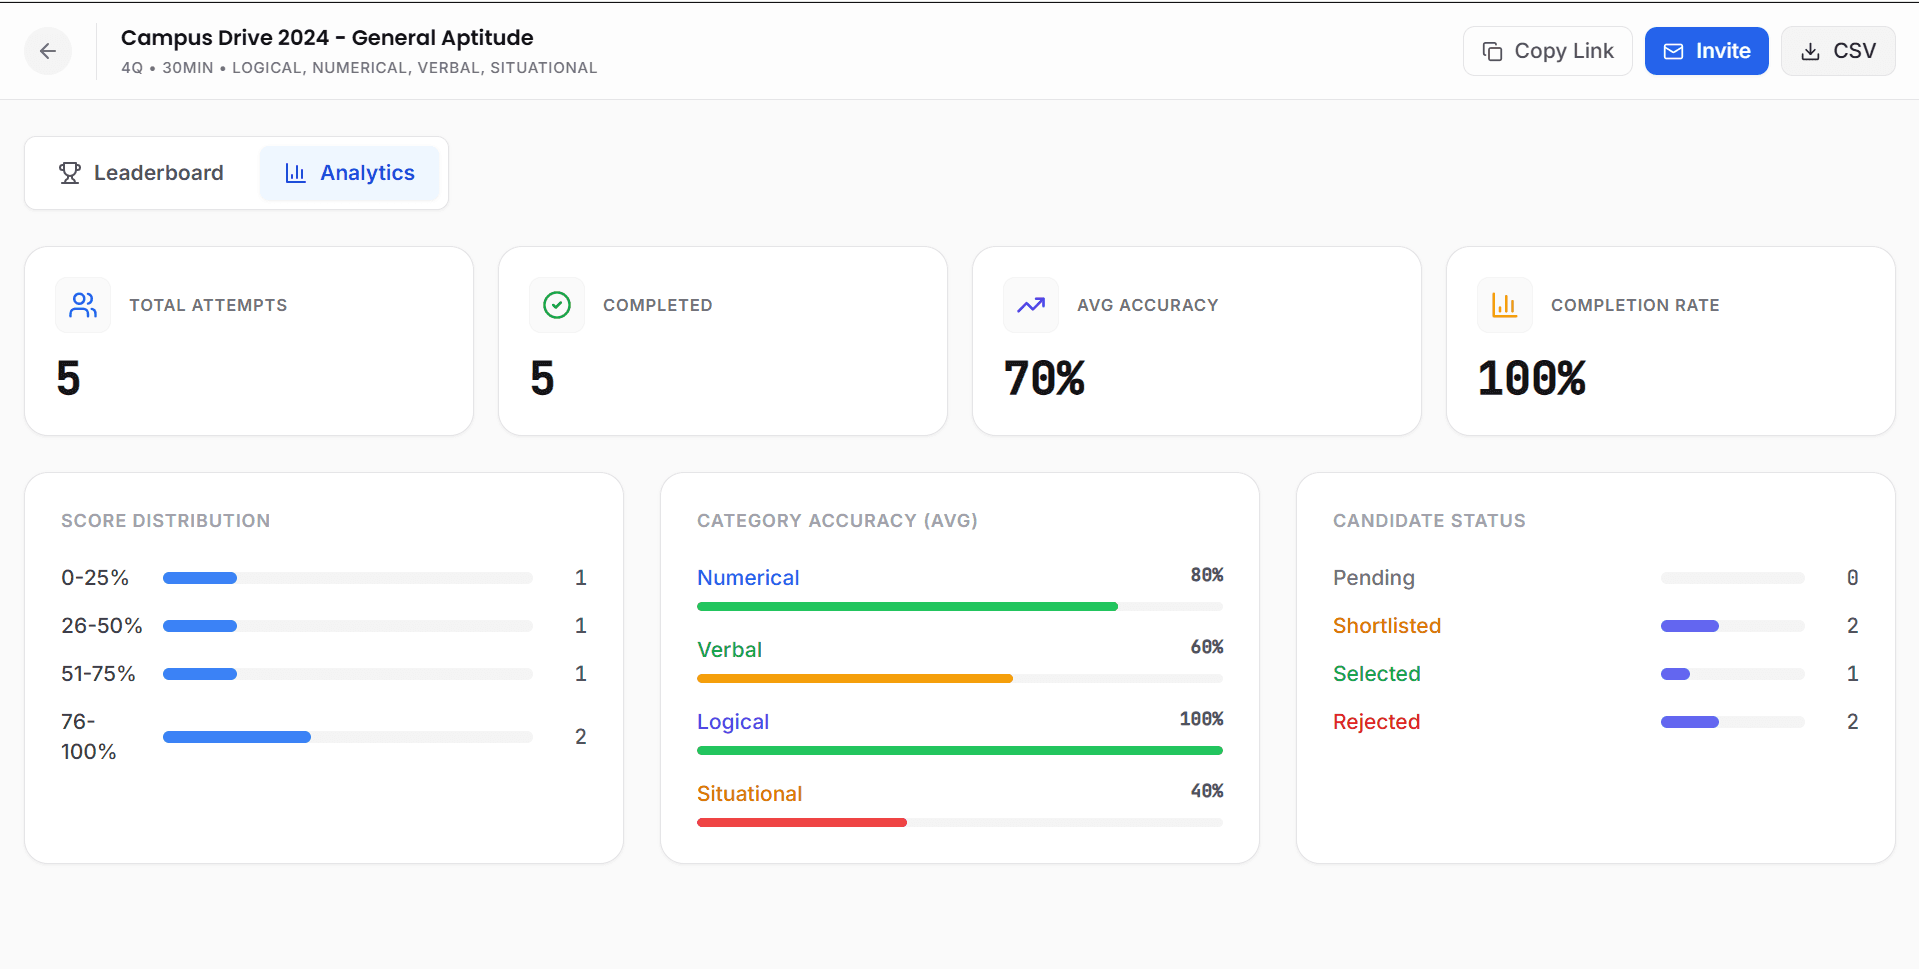1919x969 pixels.
Task: Click the 76-100% score distribution bar
Action: tap(347, 737)
